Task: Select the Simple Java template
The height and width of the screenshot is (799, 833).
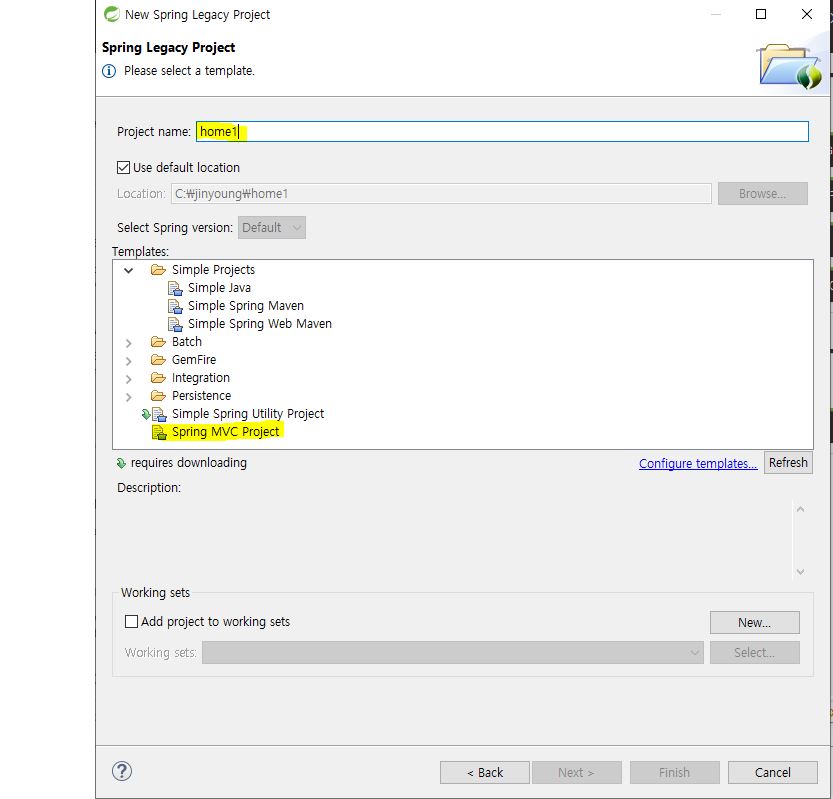Action: pyautogui.click(x=219, y=287)
